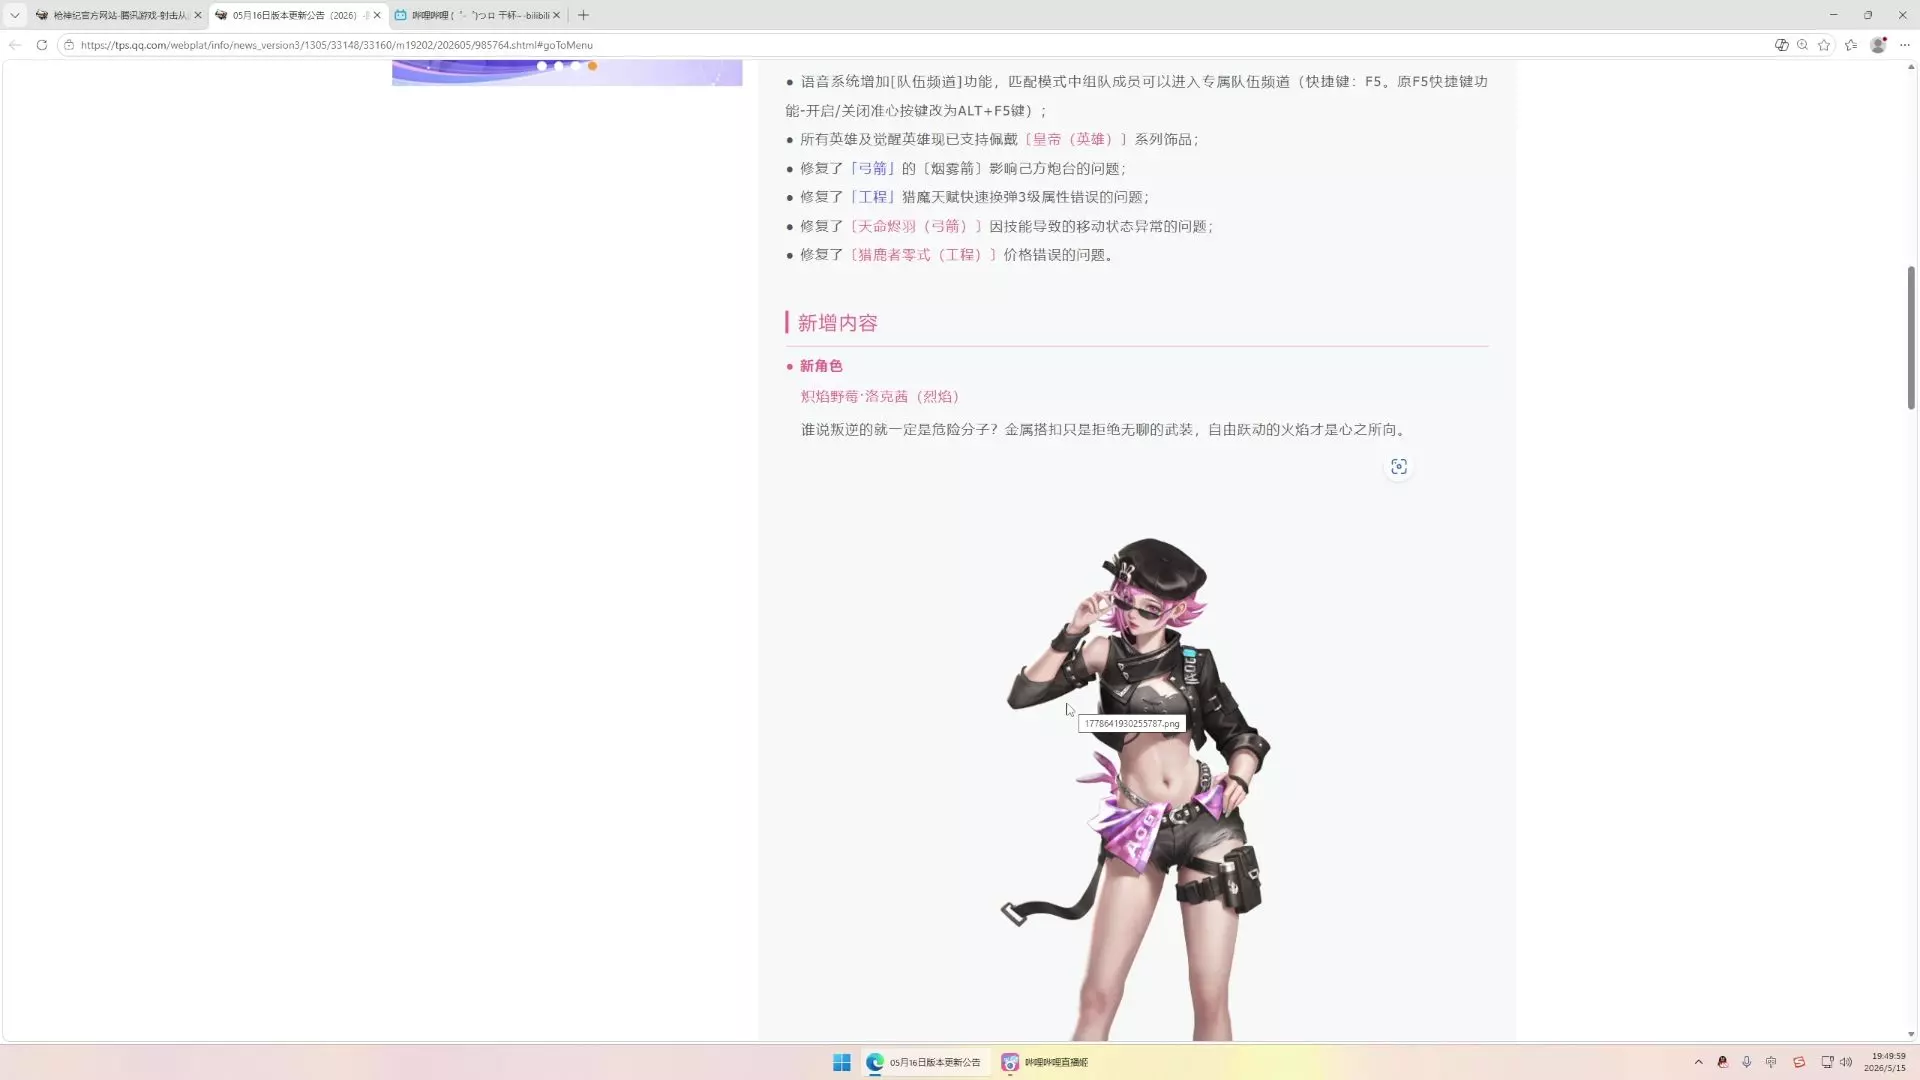Select the first carousel dot on the banner
The image size is (1920, 1080).
coord(542,66)
